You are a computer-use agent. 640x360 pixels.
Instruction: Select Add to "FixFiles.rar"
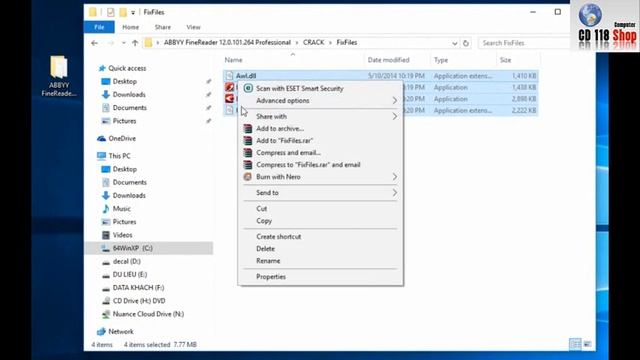(x=320, y=140)
